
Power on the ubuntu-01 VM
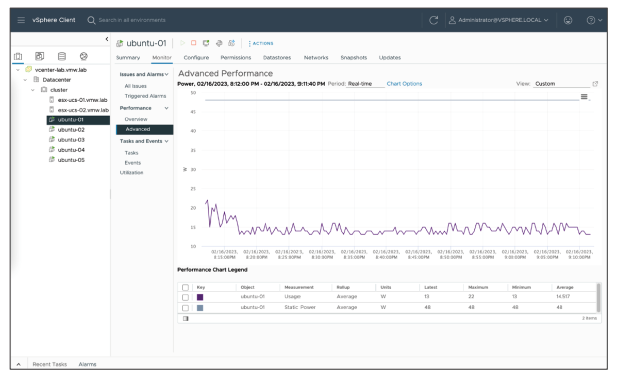182,43
